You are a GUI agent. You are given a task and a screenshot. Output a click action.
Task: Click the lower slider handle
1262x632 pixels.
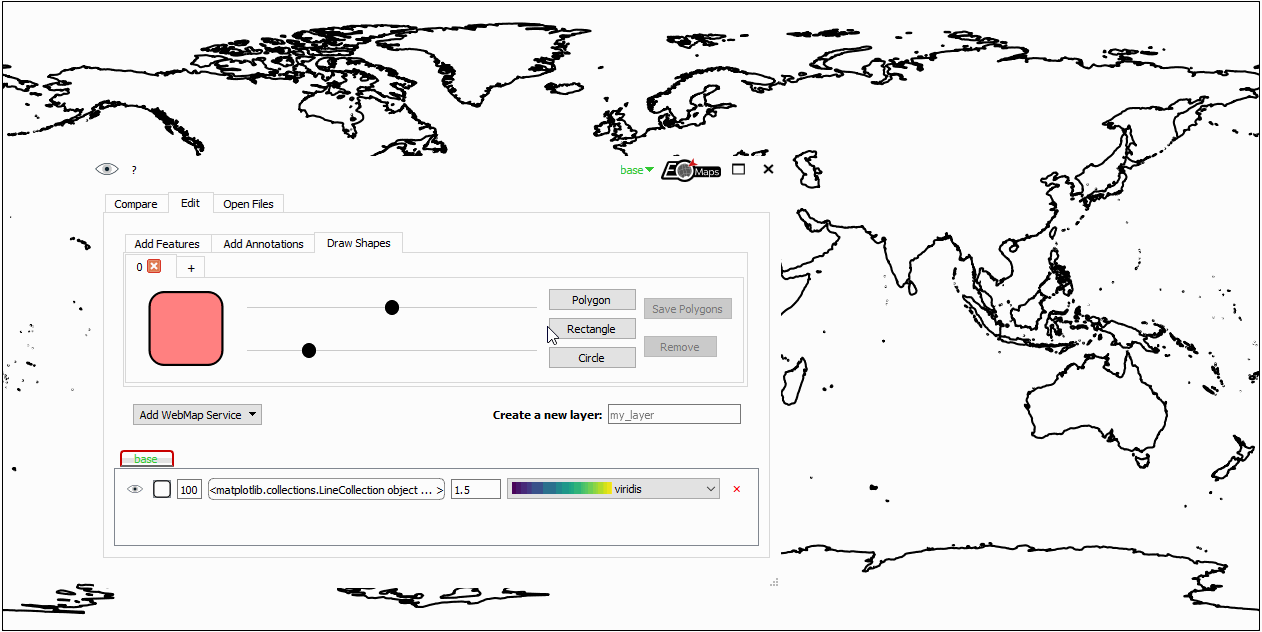(309, 350)
